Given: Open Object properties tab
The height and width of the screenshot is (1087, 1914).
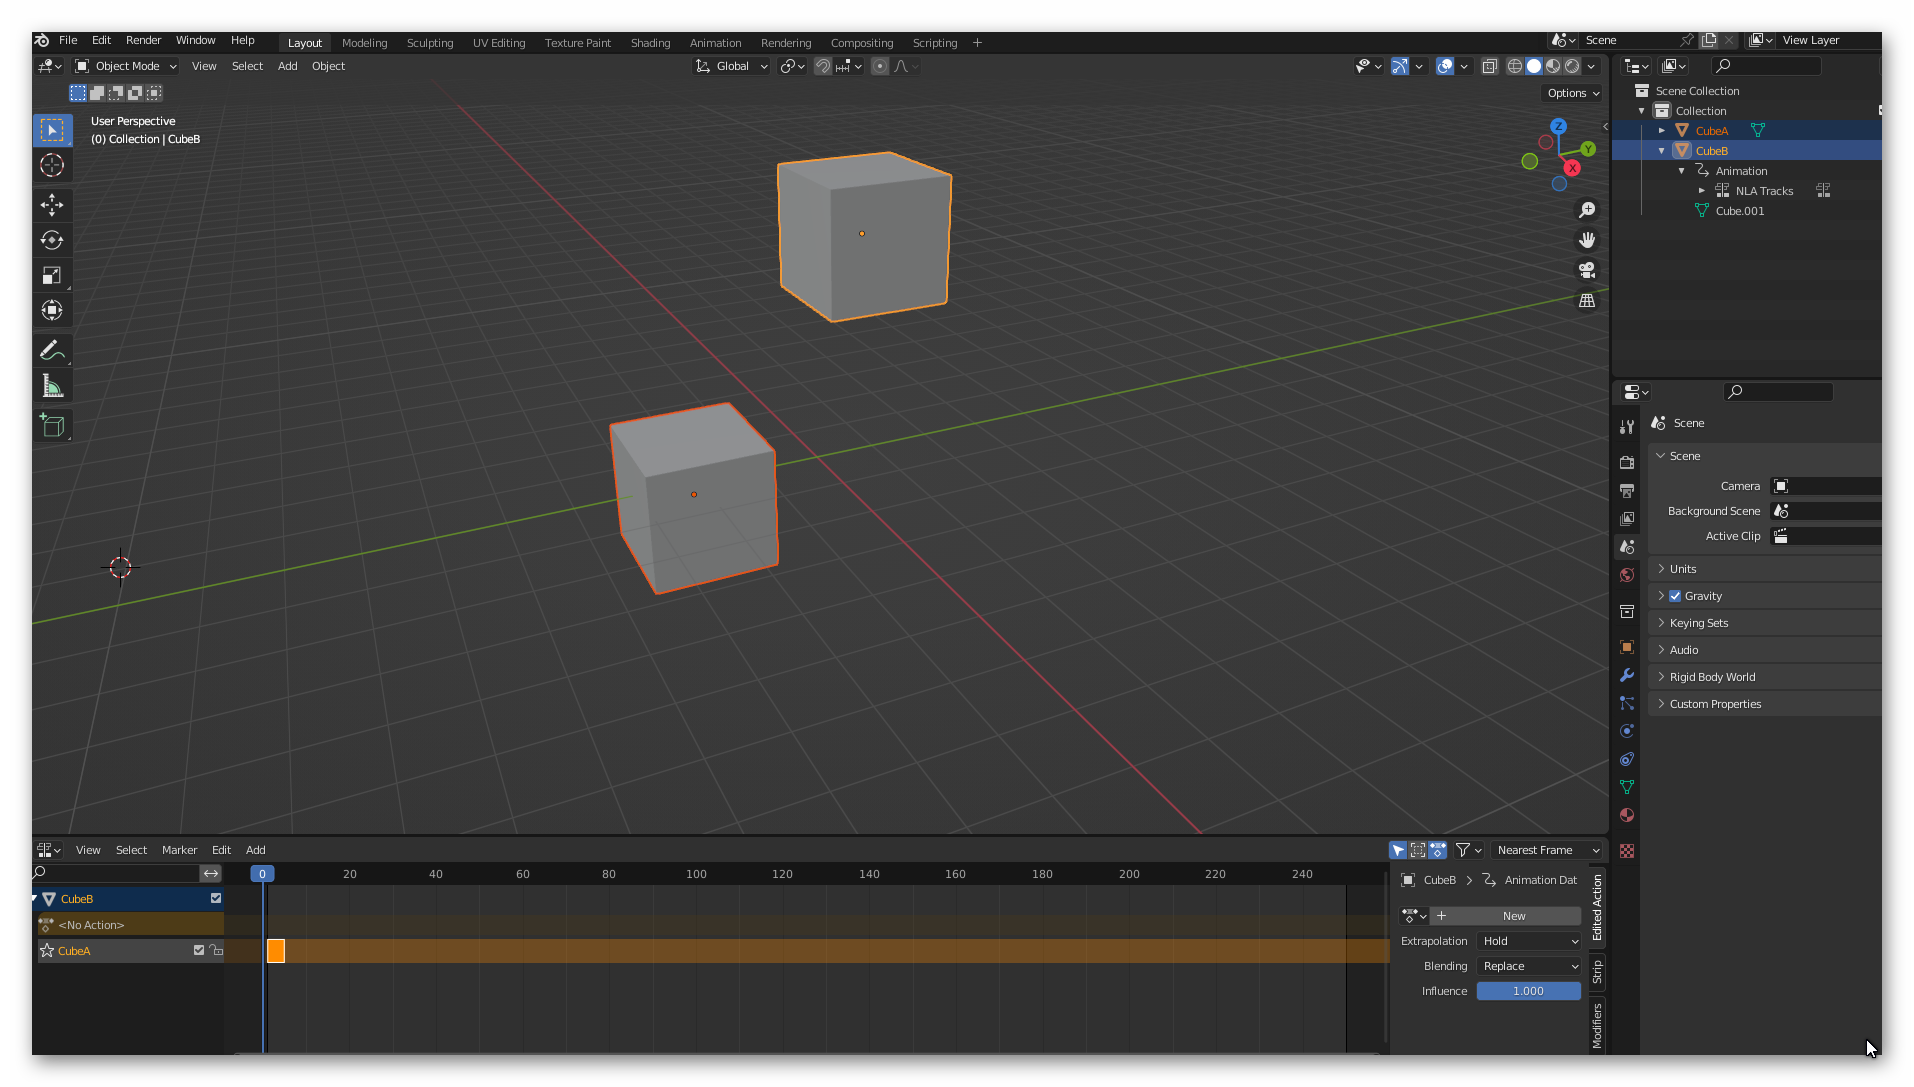Looking at the screenshot, I should [x=1627, y=647].
